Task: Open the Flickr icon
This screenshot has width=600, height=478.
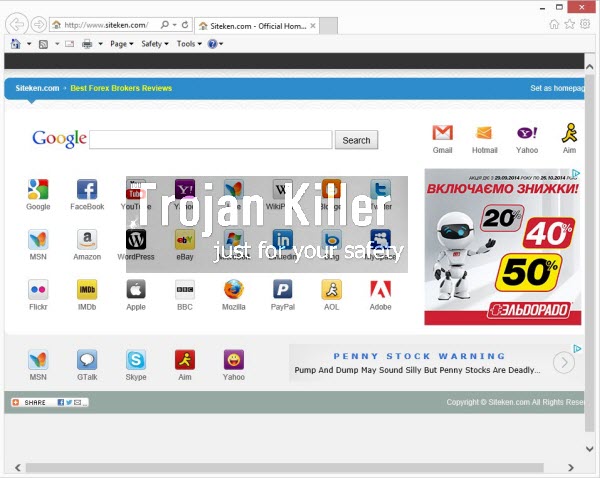Action: (38, 290)
